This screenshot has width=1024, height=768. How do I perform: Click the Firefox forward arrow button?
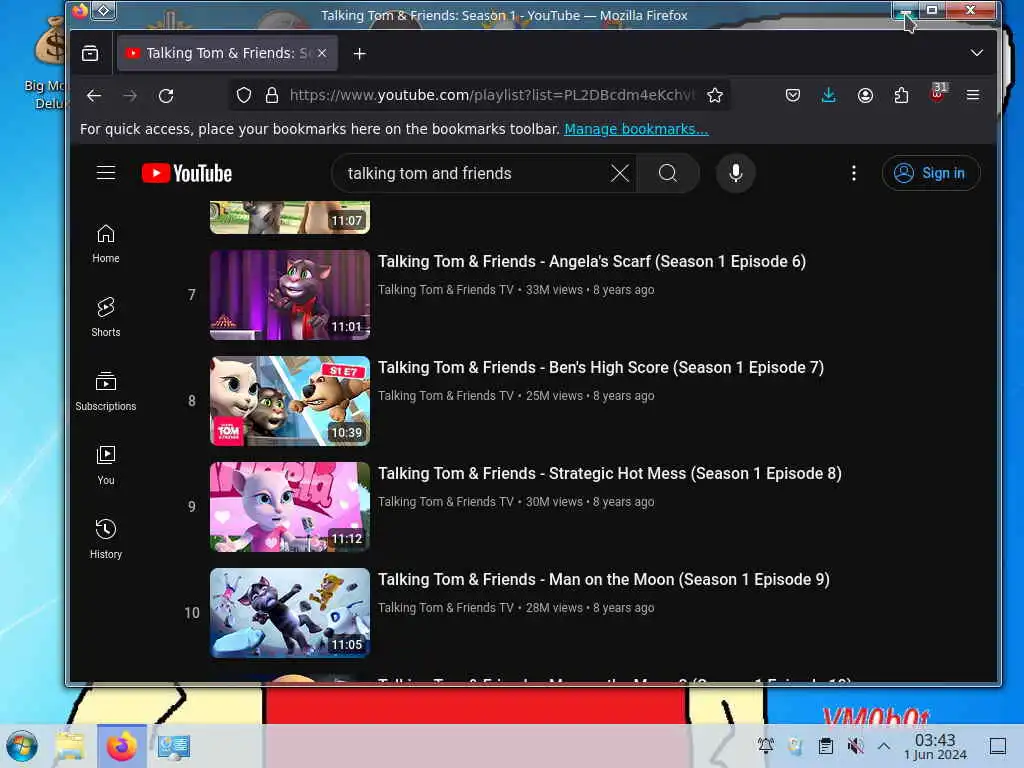(130, 95)
